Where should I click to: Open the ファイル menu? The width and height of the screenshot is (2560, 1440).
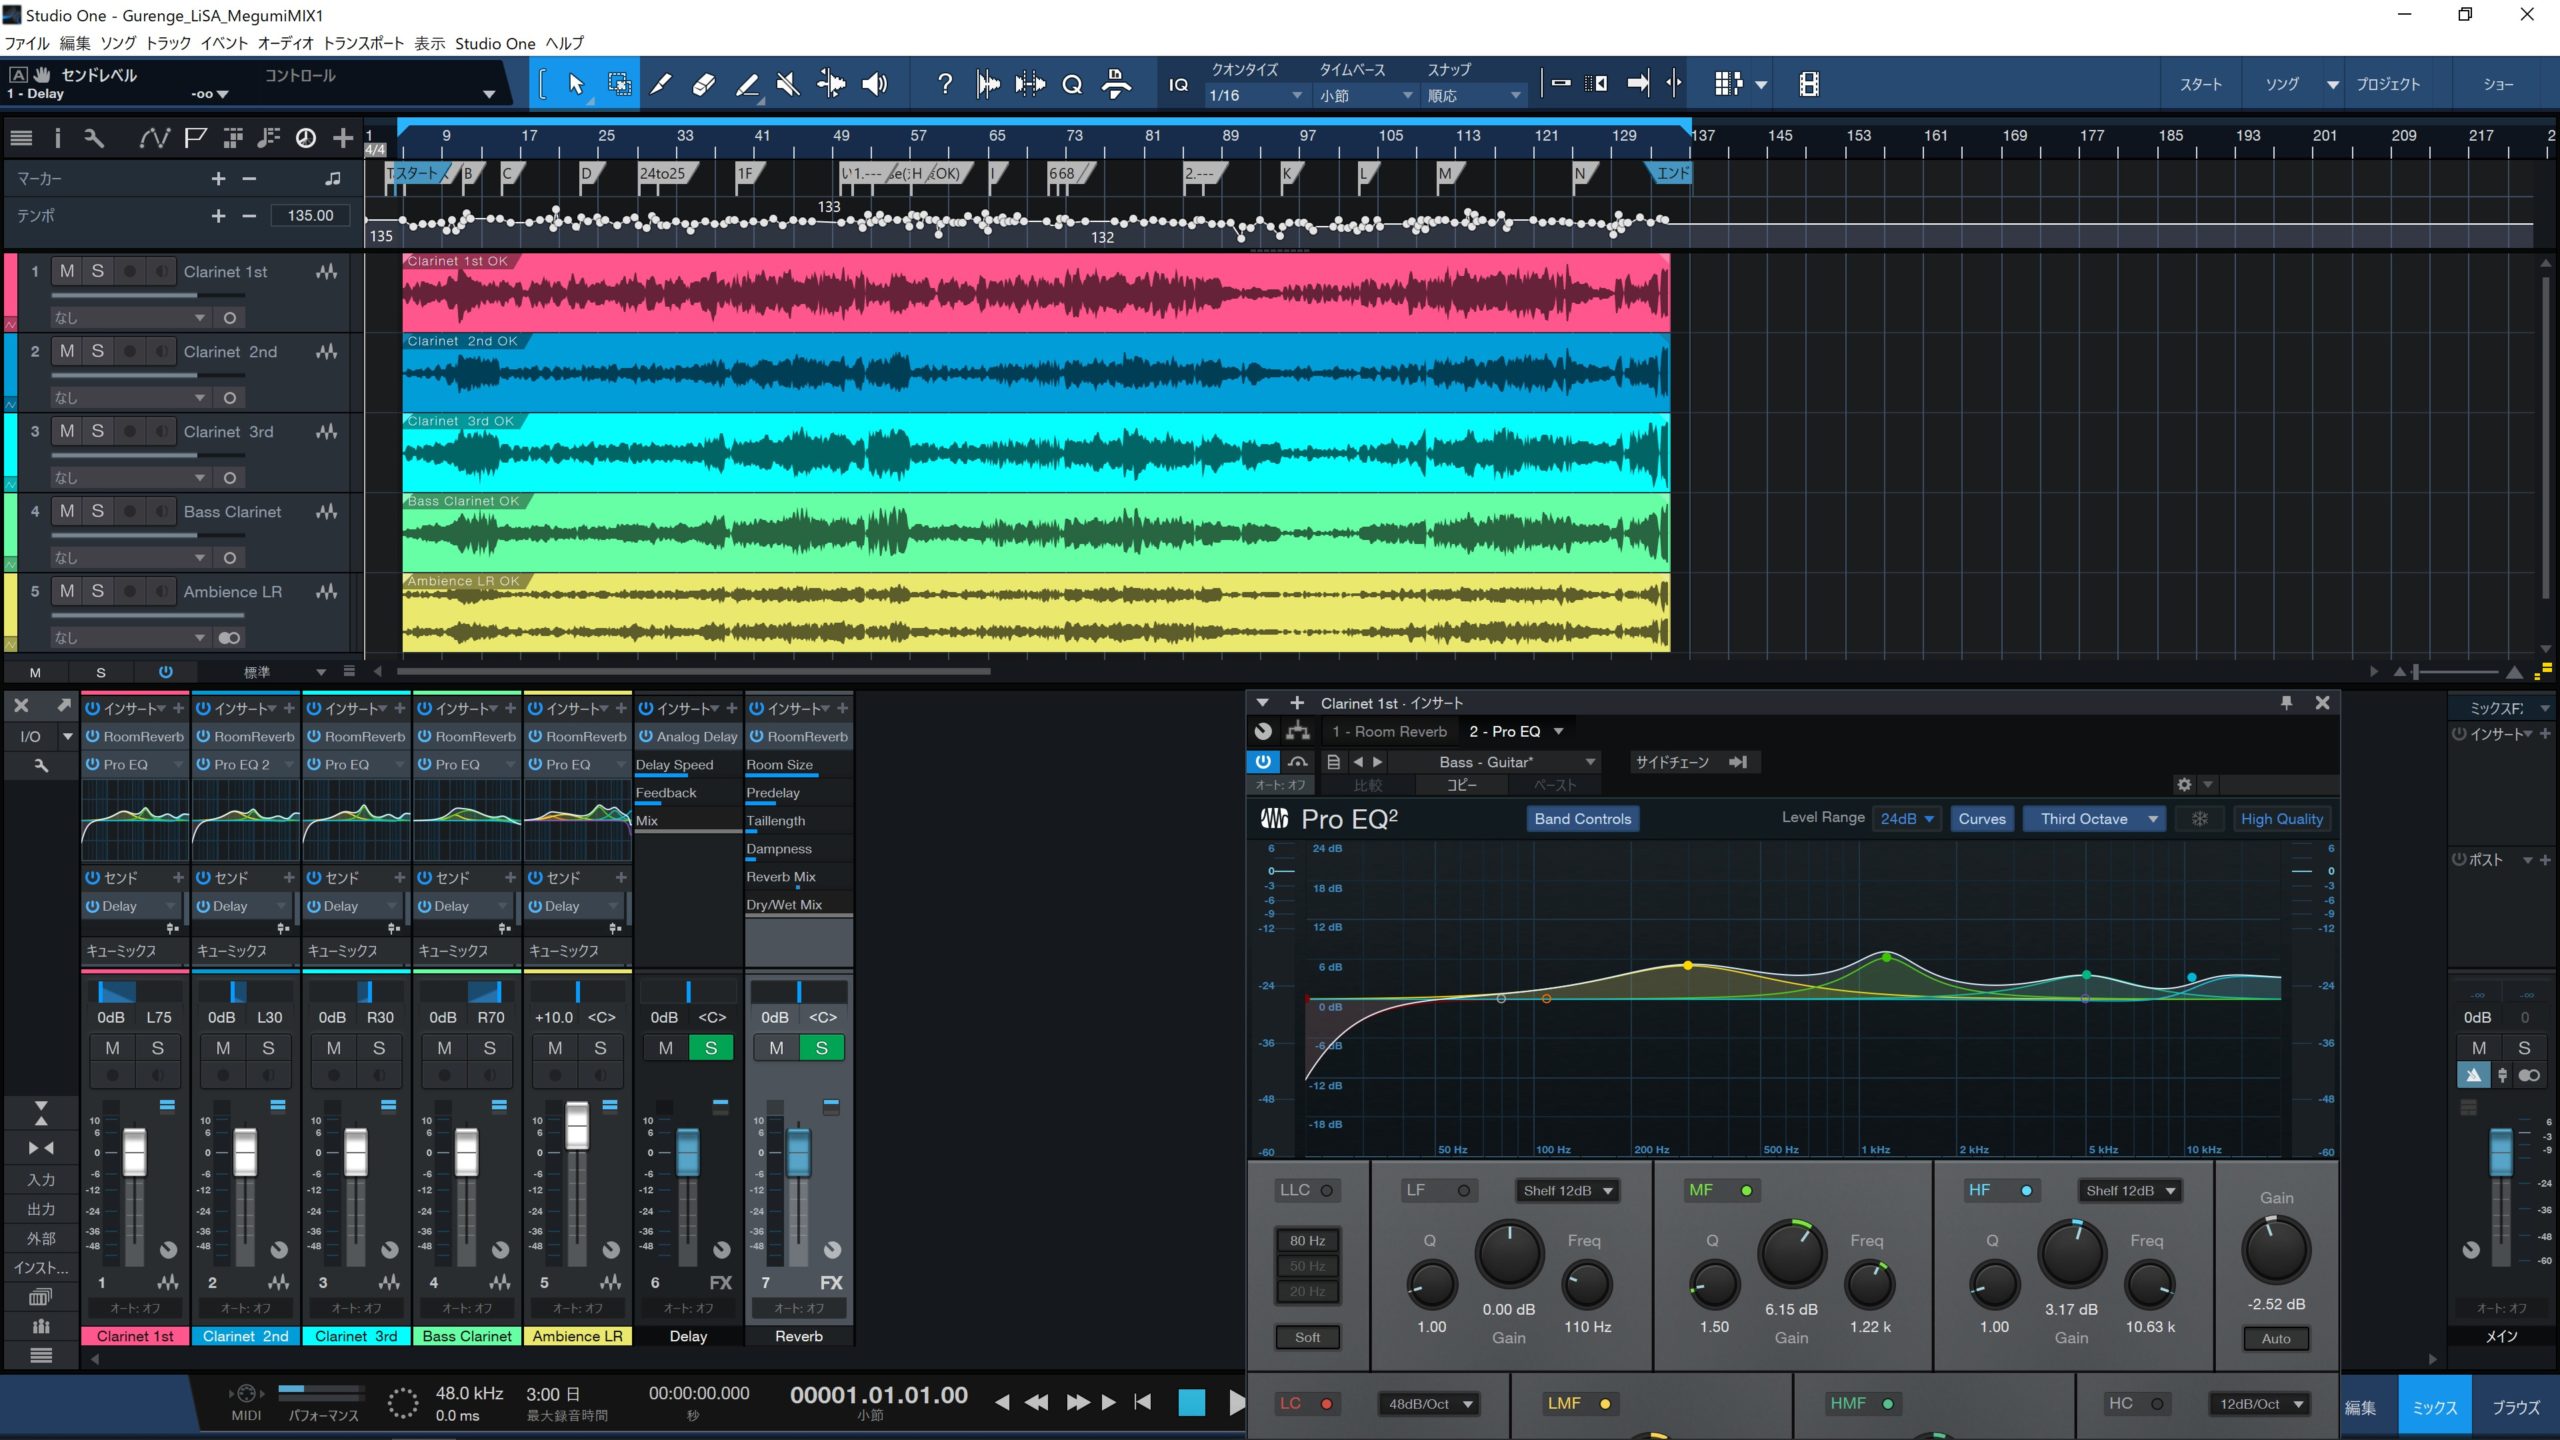pos(27,43)
